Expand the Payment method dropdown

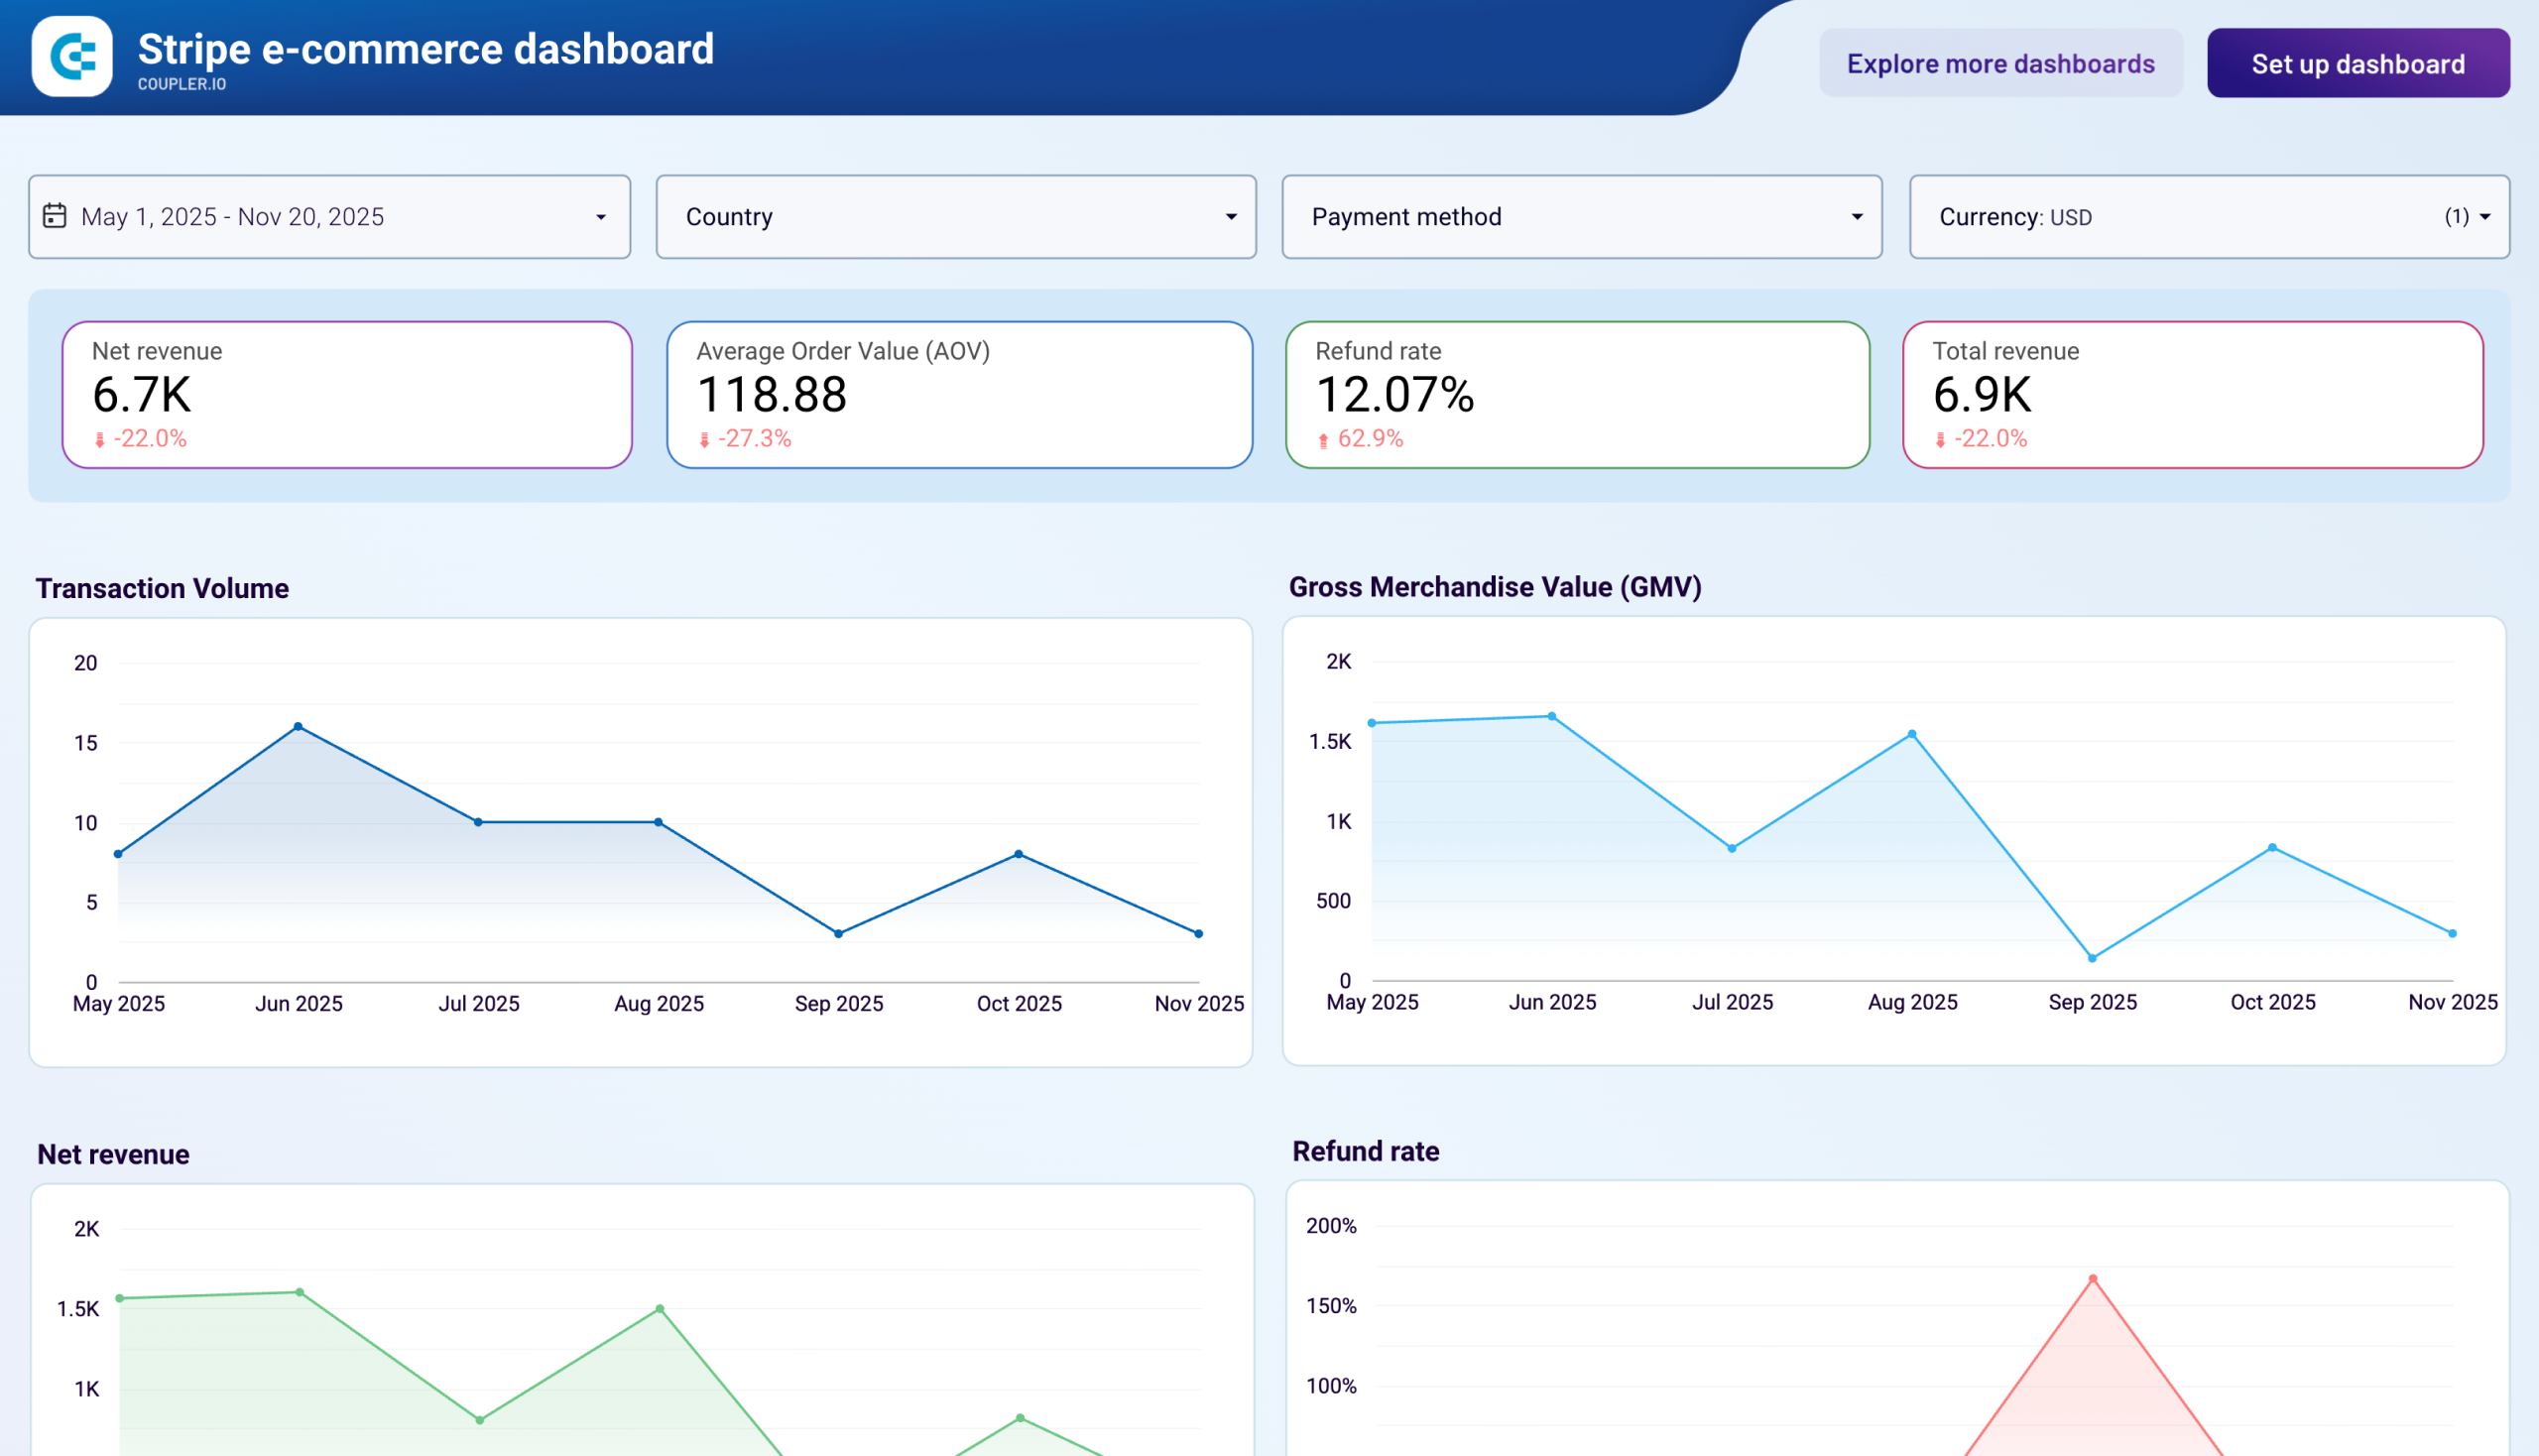pyautogui.click(x=1857, y=217)
